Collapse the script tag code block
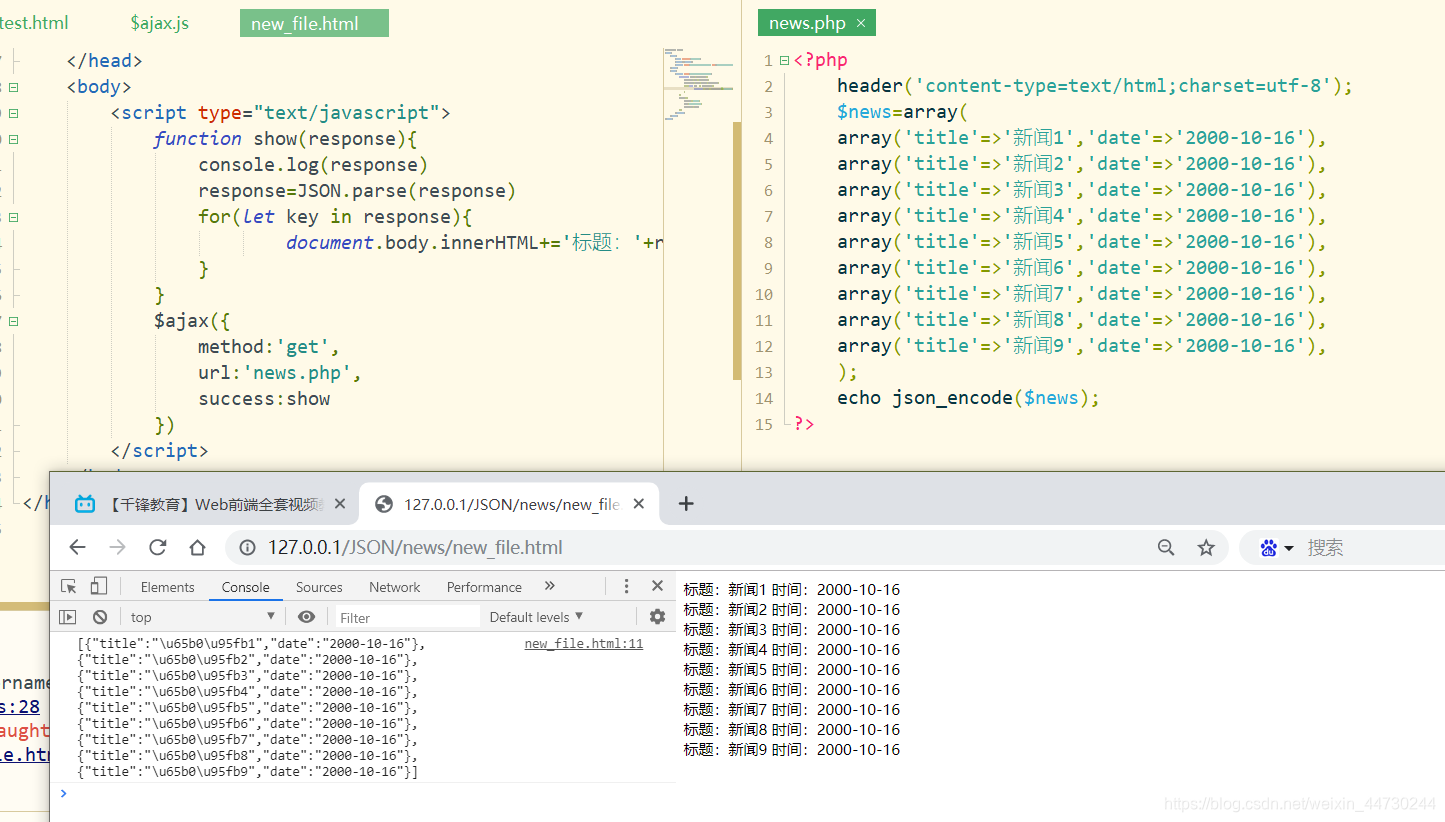The width and height of the screenshot is (1445, 822). point(13,113)
